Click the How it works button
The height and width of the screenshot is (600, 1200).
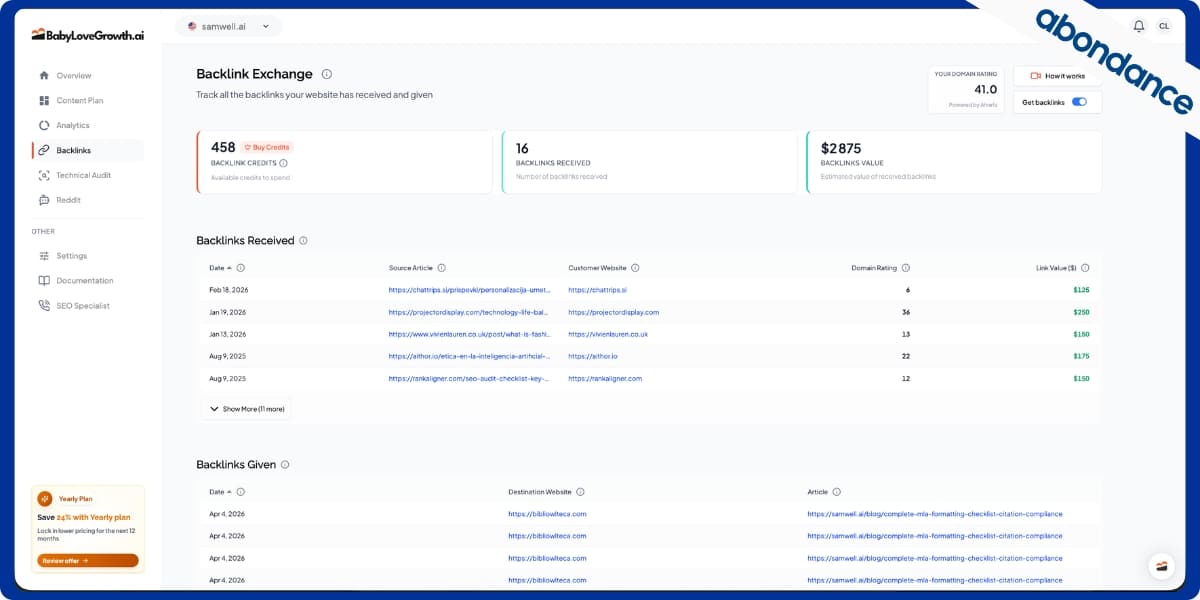tap(1057, 76)
